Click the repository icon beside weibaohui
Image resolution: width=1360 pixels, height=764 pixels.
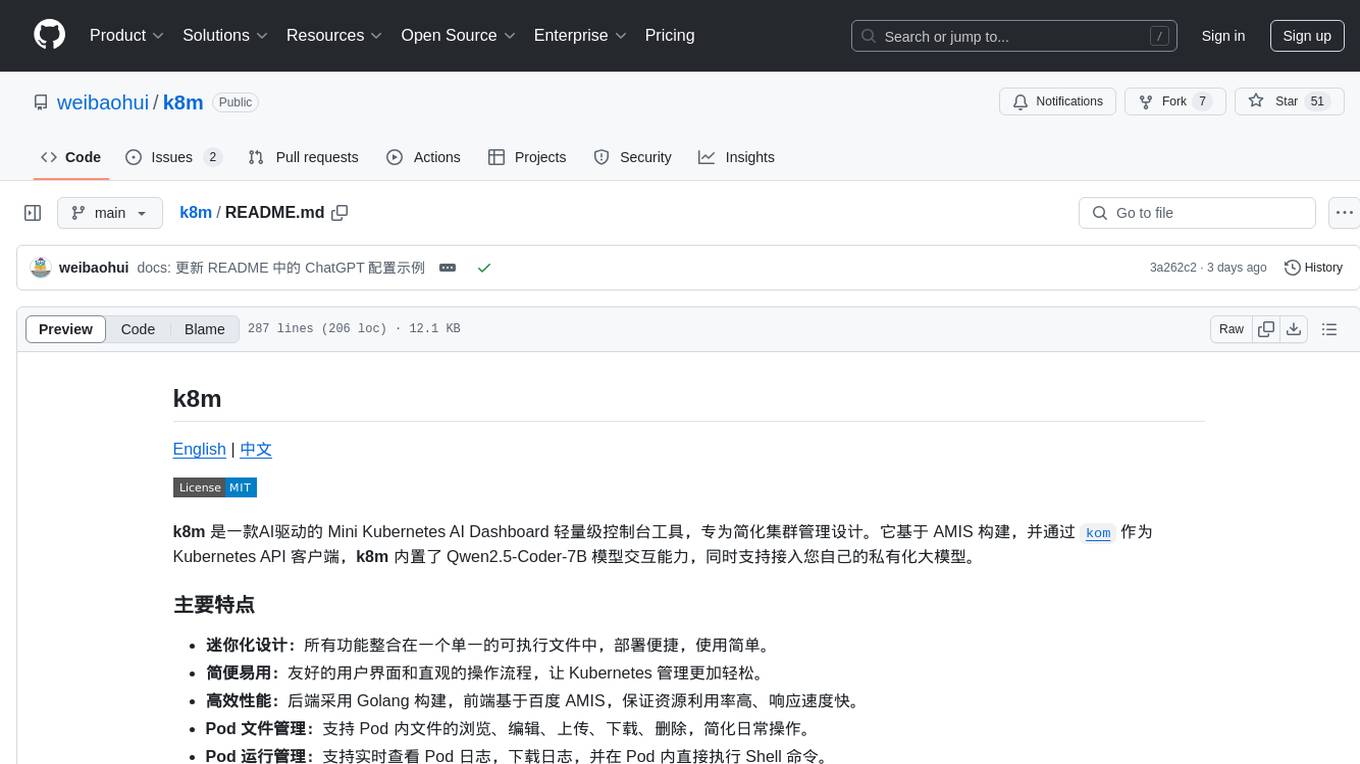41,102
